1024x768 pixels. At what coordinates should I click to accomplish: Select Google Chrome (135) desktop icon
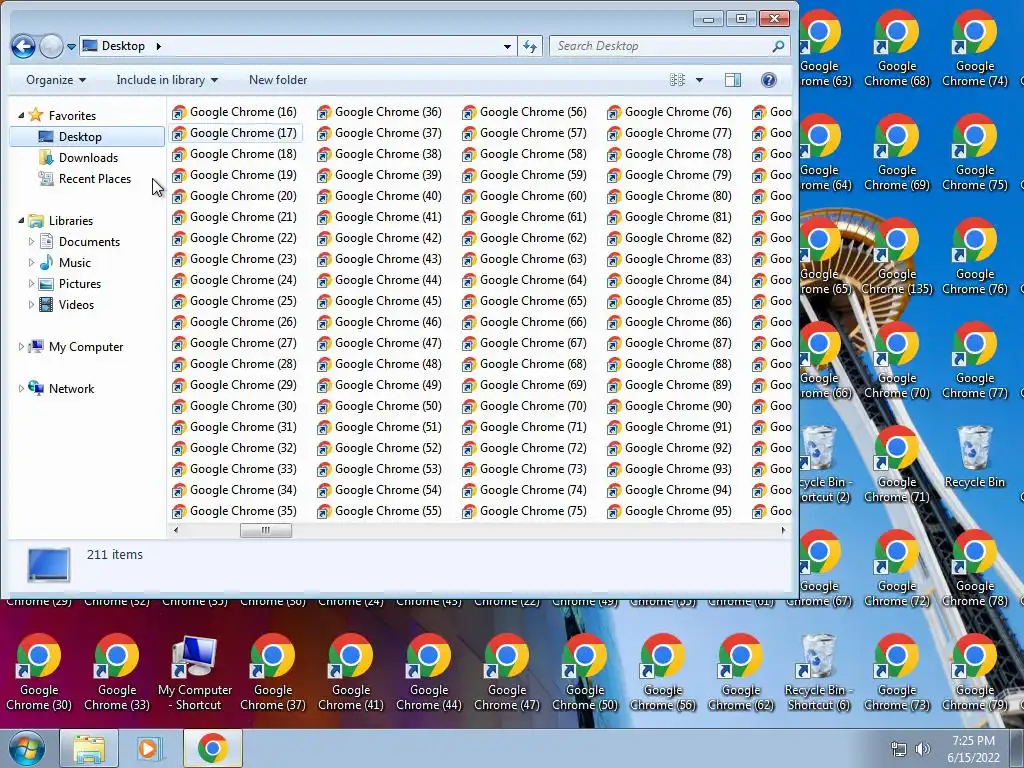click(897, 257)
